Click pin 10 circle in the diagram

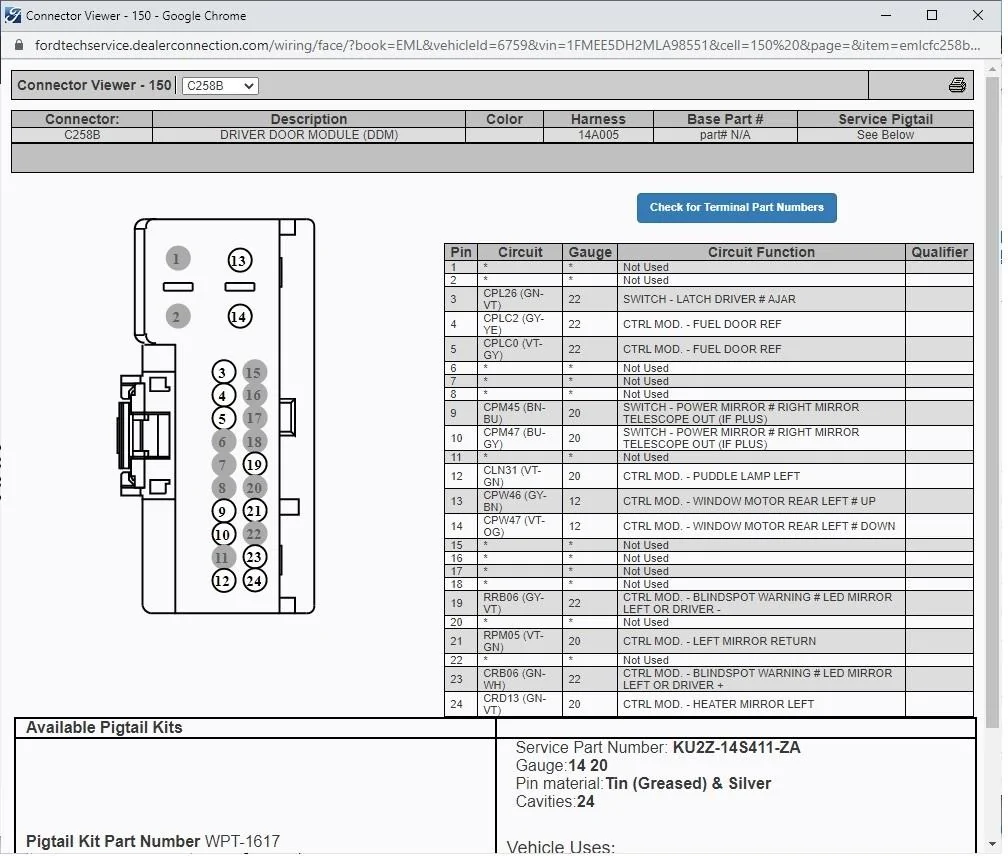[x=223, y=534]
